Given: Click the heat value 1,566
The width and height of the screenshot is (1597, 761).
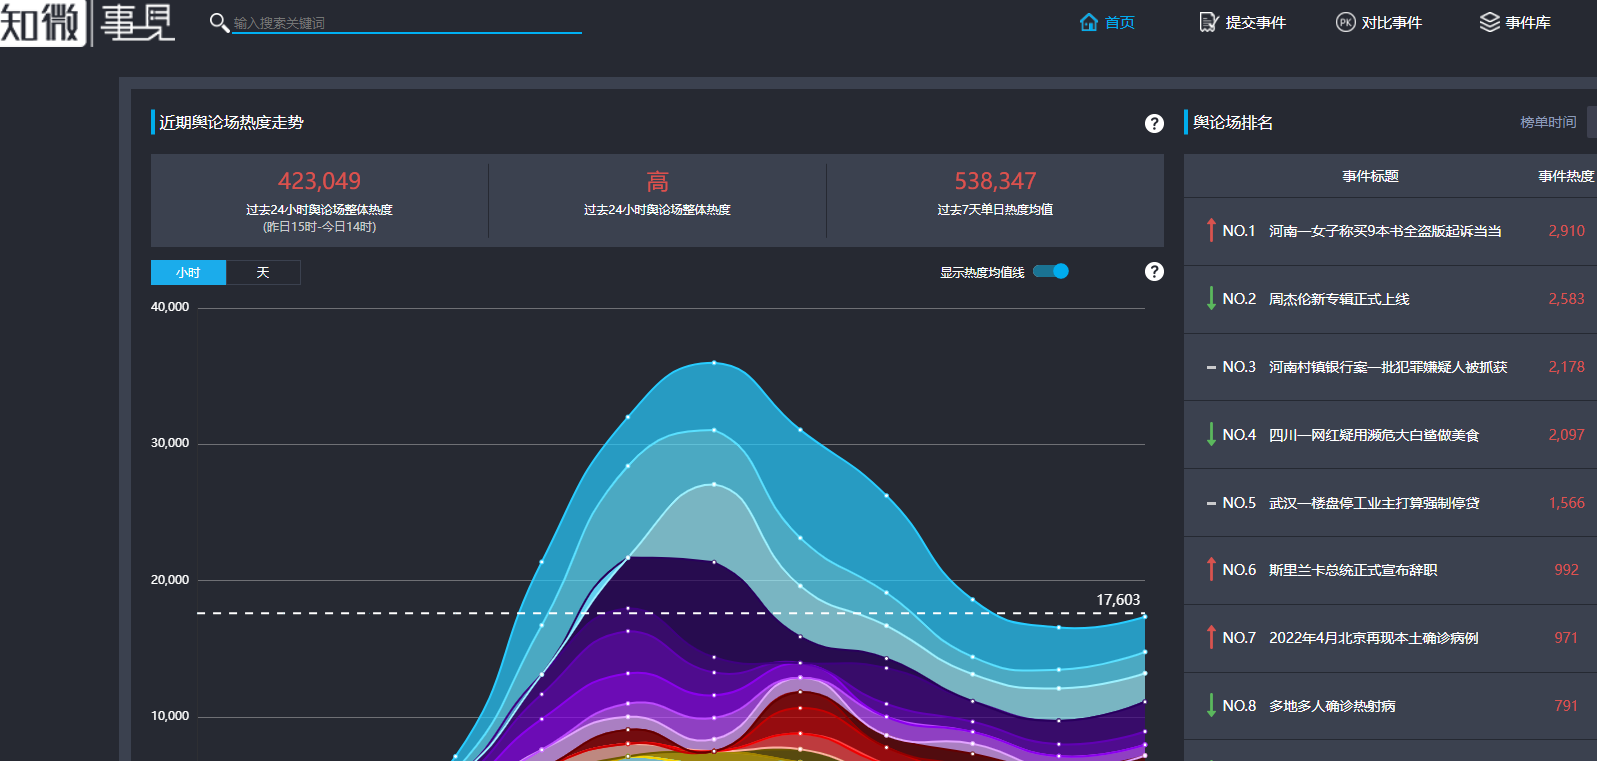Looking at the screenshot, I should tap(1566, 503).
